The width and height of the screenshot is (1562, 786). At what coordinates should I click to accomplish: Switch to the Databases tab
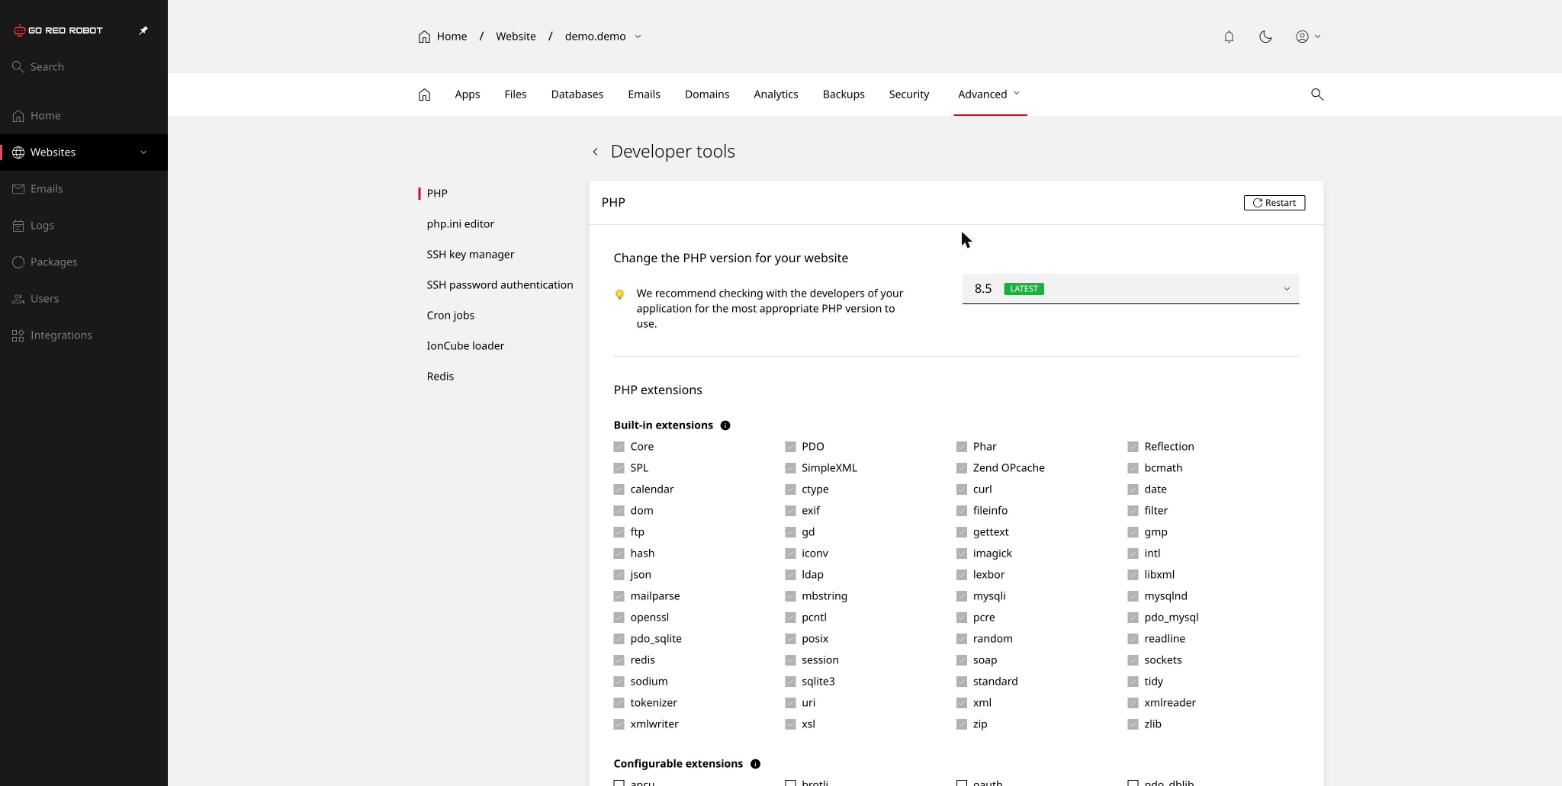click(x=577, y=94)
